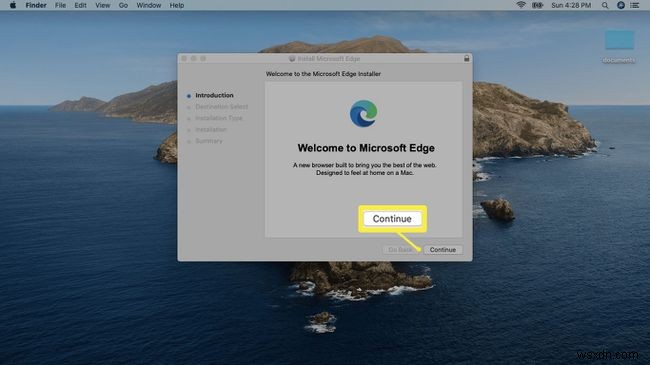Open Spotlight search magnifier

pyautogui.click(x=605, y=5)
